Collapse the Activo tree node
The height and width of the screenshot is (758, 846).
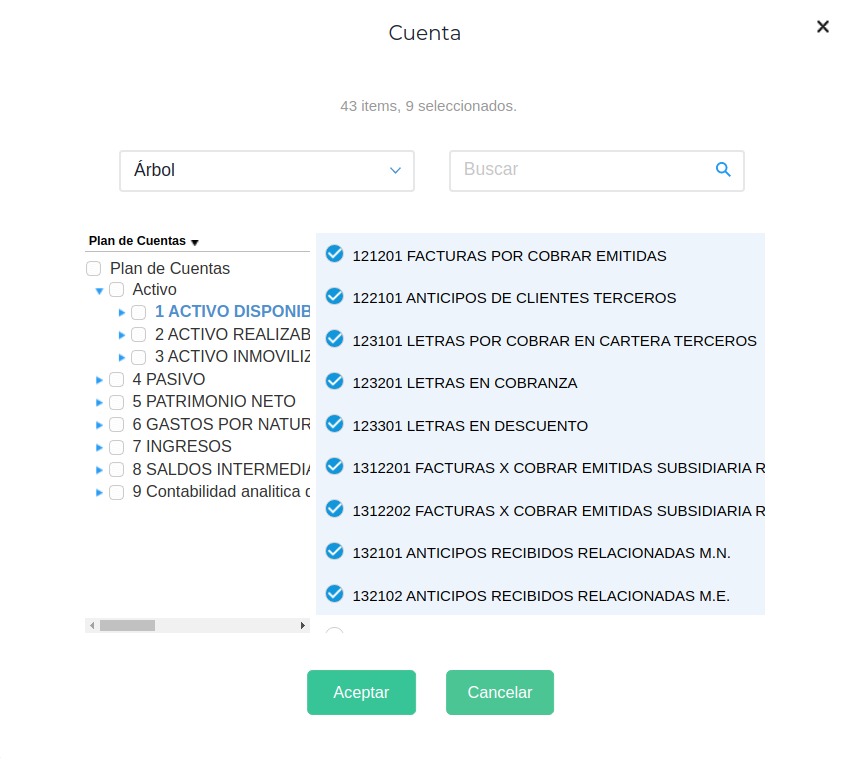point(99,291)
